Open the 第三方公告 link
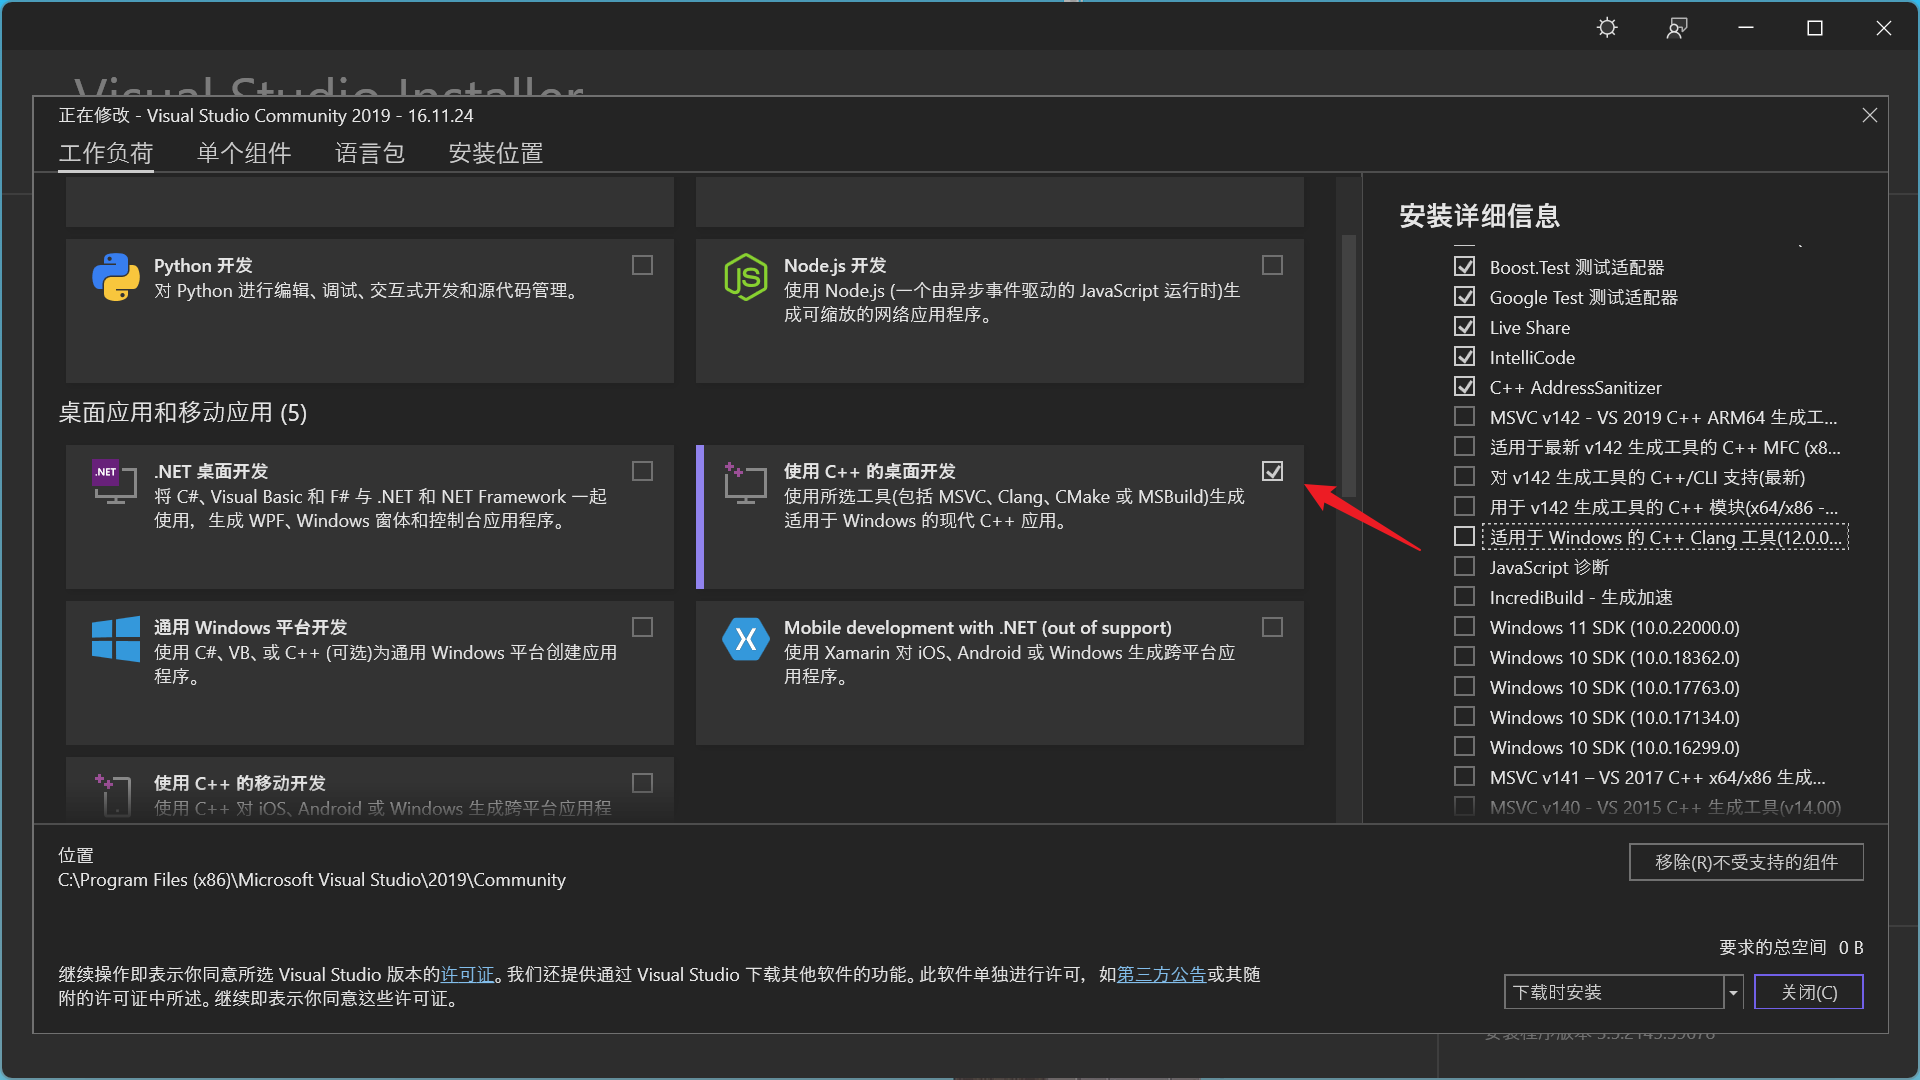The image size is (1920, 1080). pos(1161,974)
